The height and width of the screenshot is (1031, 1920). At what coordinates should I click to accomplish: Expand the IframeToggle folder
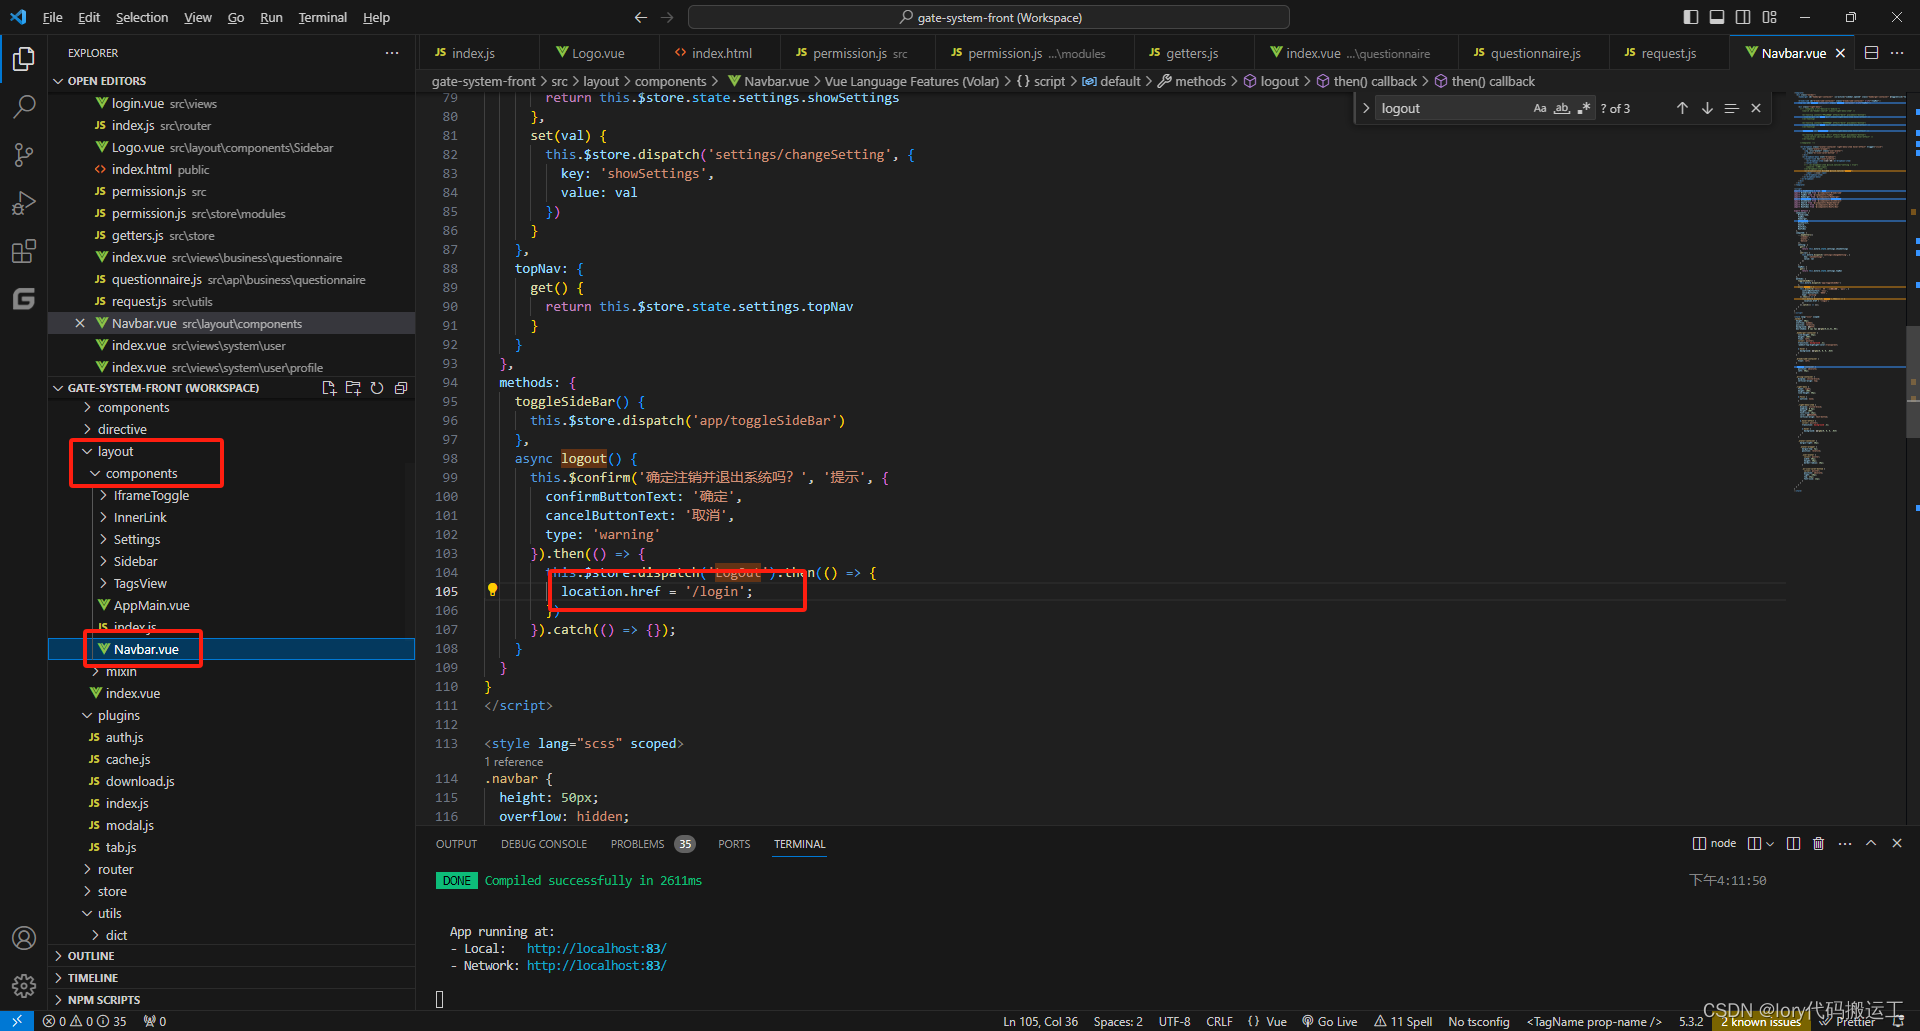tap(151, 495)
